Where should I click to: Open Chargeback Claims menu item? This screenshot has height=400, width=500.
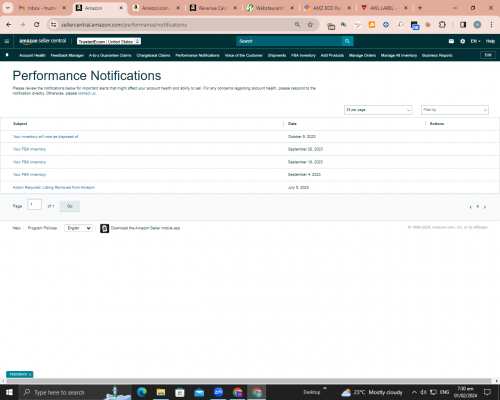click(153, 55)
